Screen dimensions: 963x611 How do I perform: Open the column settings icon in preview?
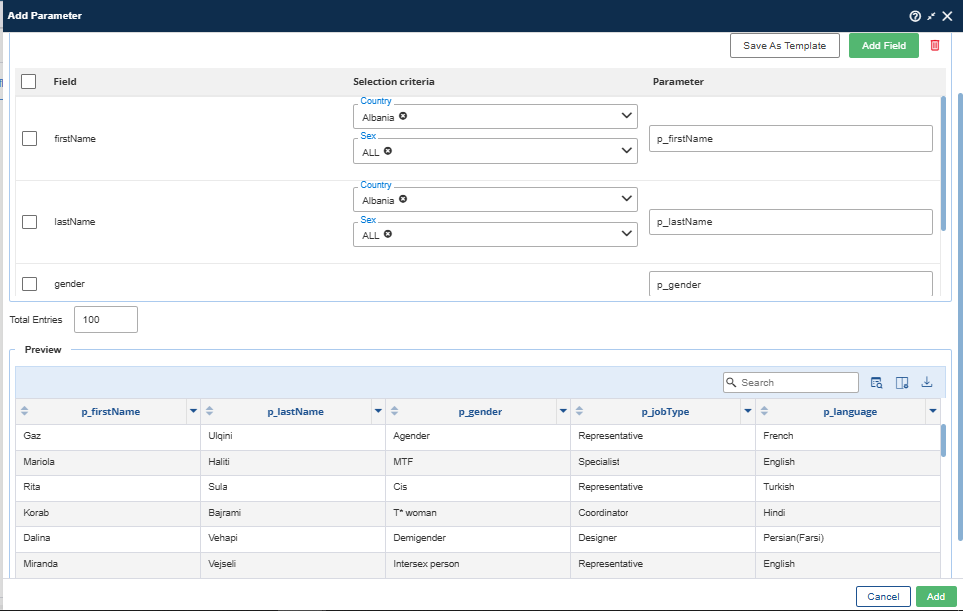click(902, 382)
